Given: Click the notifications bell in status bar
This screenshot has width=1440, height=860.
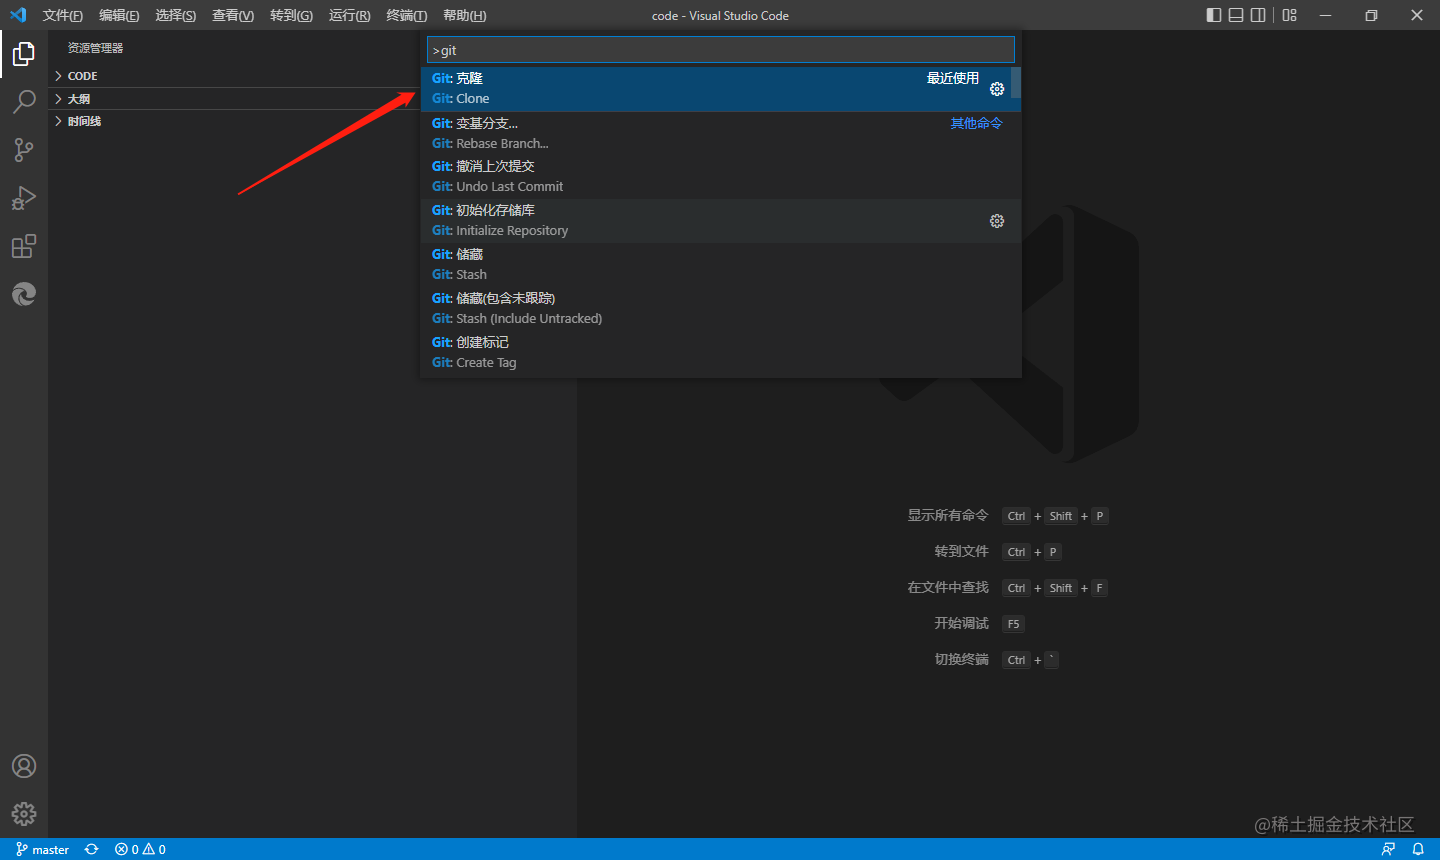Looking at the screenshot, I should click(1418, 849).
